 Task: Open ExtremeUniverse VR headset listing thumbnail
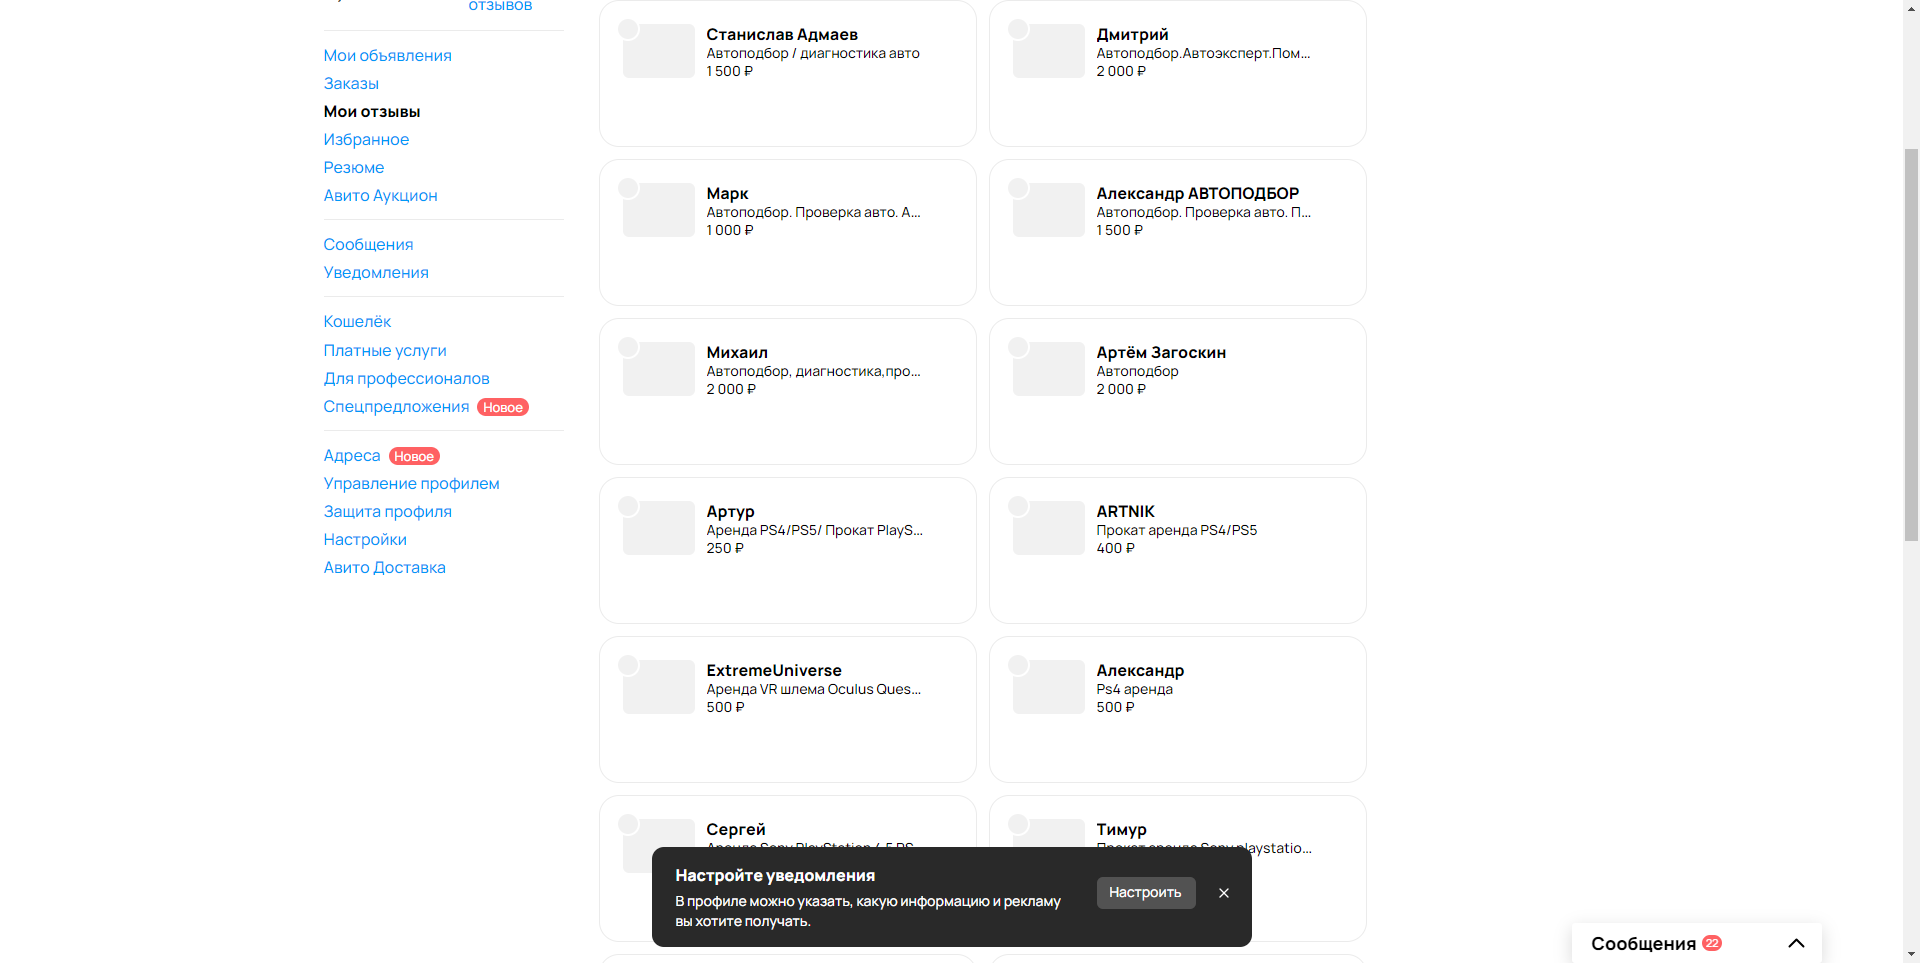tap(659, 687)
